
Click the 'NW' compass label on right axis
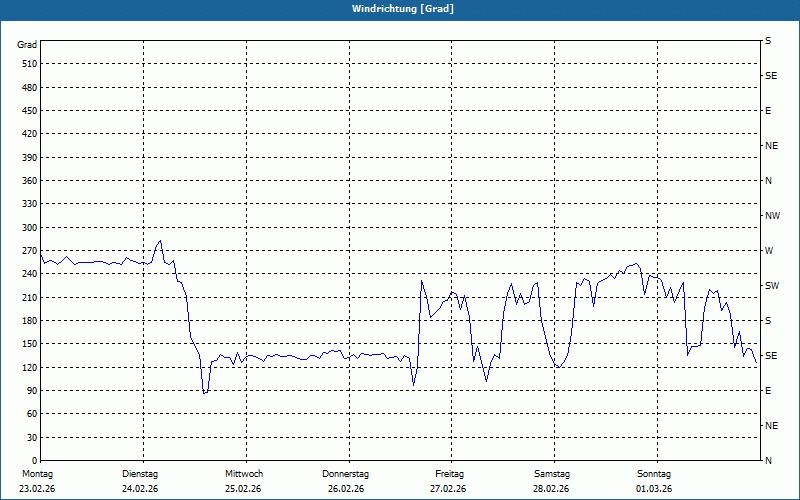[x=772, y=216]
